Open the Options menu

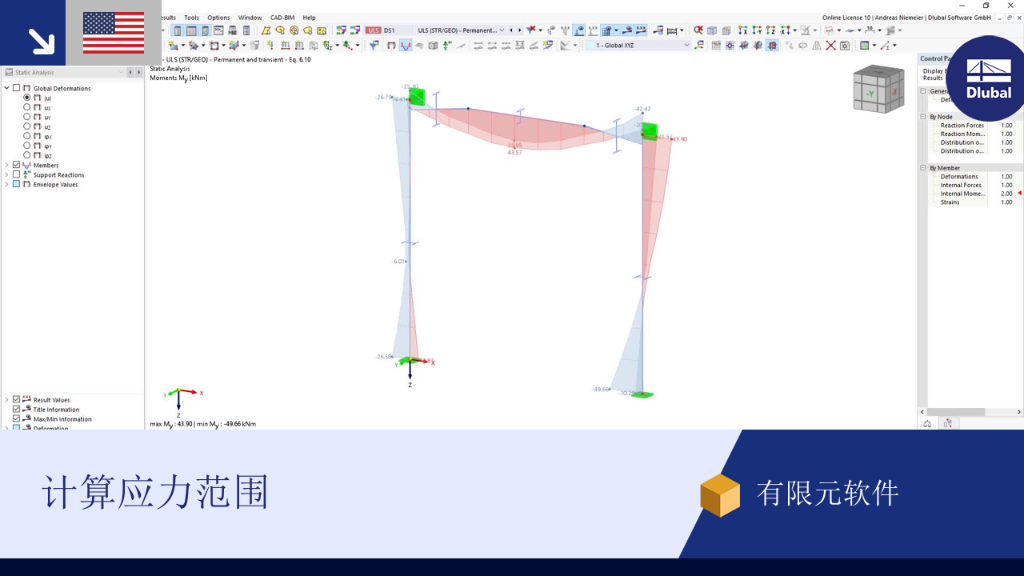(x=218, y=18)
